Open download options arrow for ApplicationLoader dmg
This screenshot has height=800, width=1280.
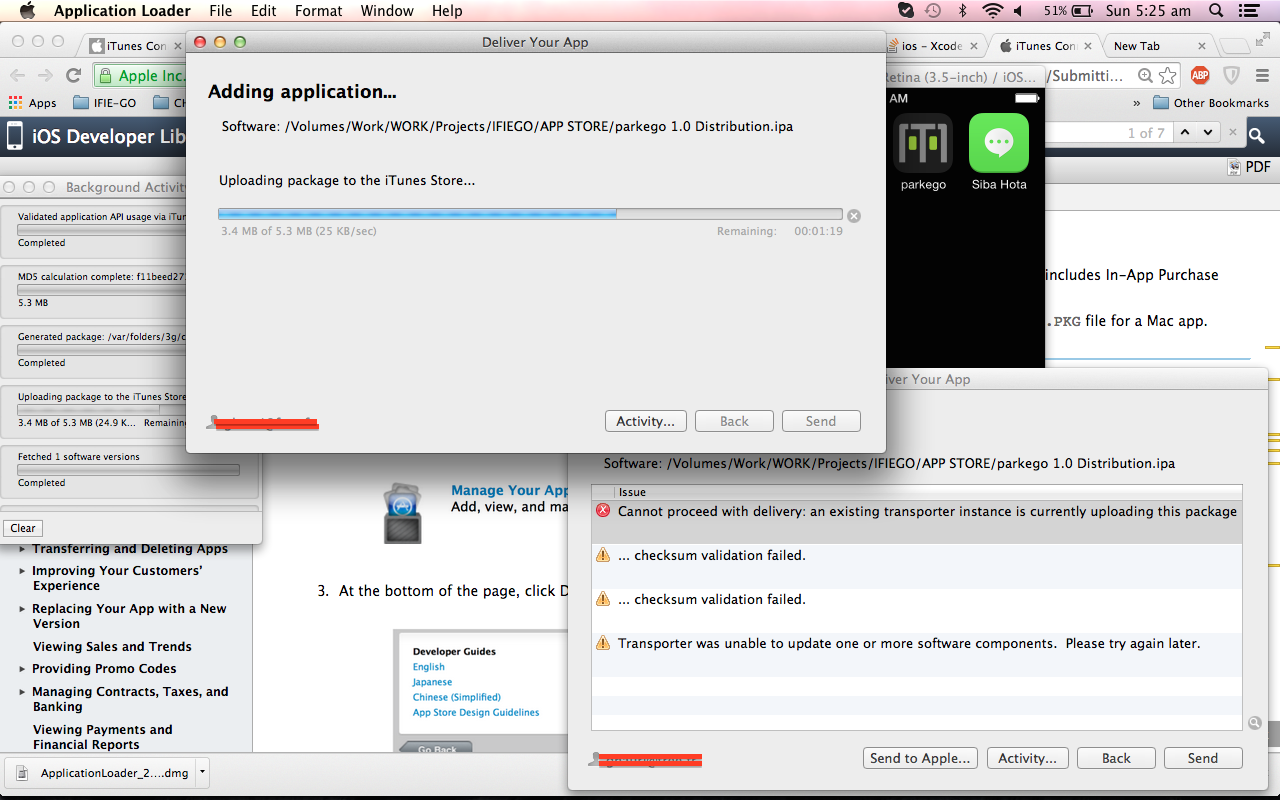click(x=203, y=773)
